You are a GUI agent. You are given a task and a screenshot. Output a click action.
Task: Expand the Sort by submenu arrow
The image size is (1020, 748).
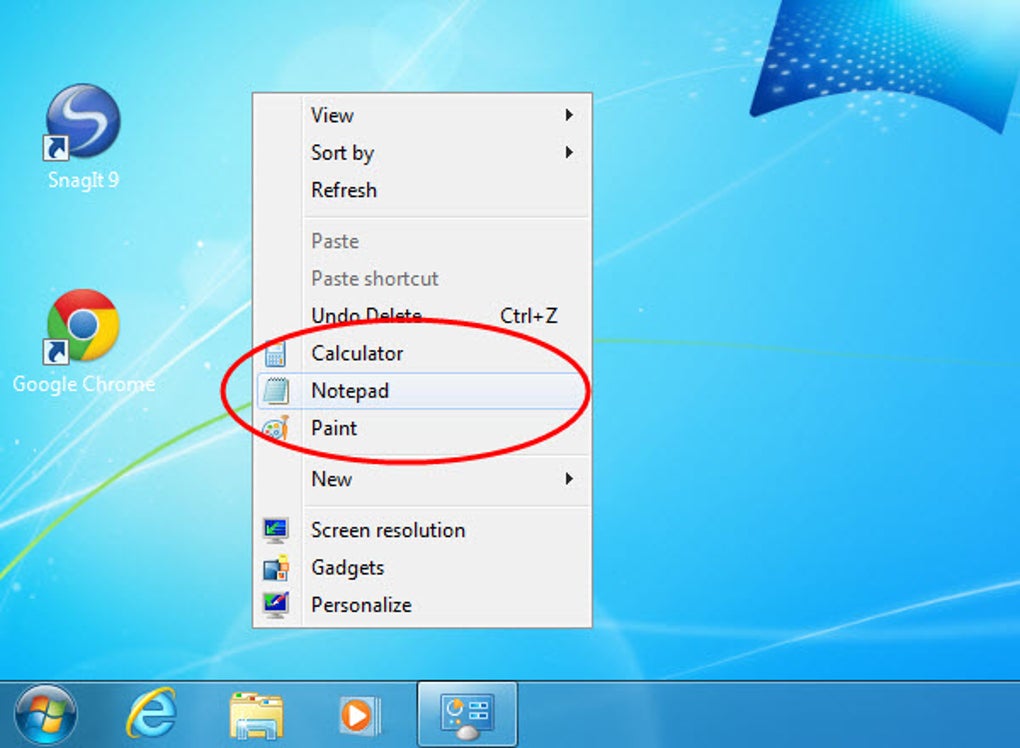pyautogui.click(x=569, y=152)
